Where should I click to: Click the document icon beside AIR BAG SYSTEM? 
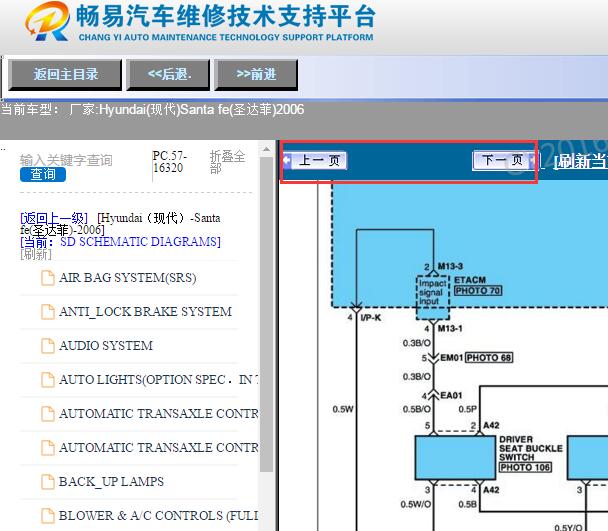pos(48,278)
